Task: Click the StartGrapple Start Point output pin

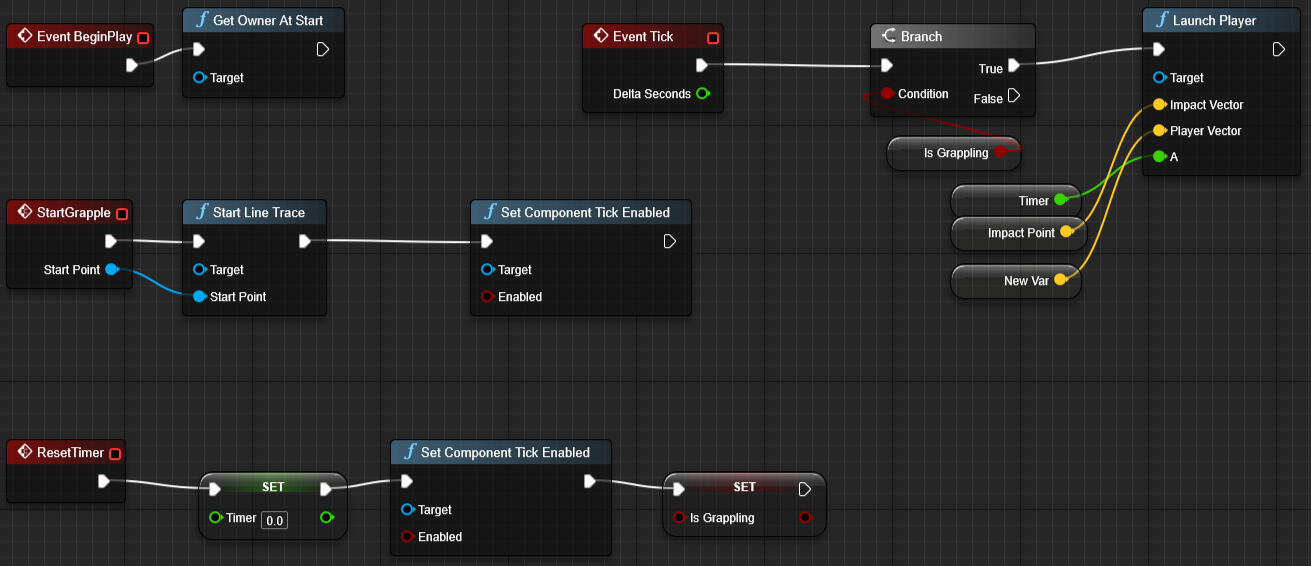Action: (112, 270)
